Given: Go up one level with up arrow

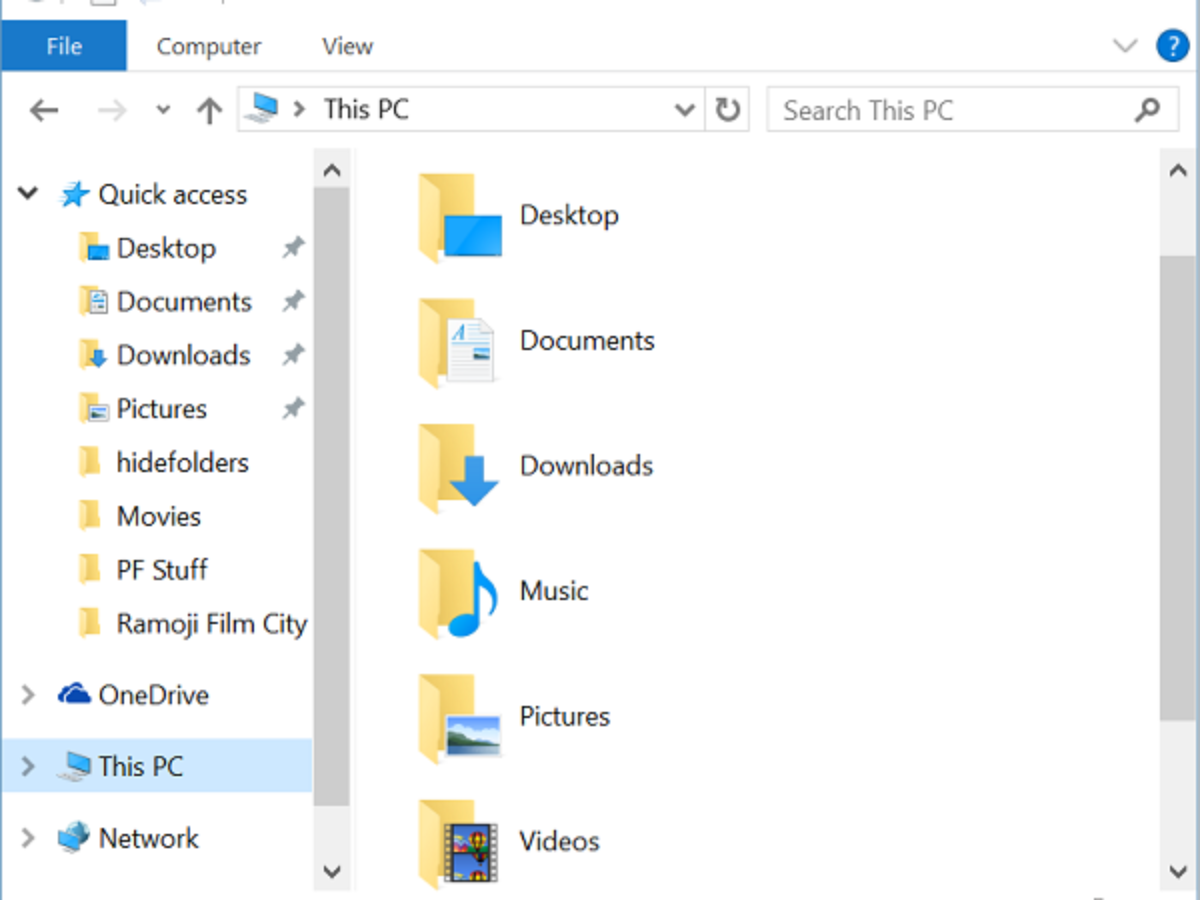Looking at the screenshot, I should tap(209, 110).
